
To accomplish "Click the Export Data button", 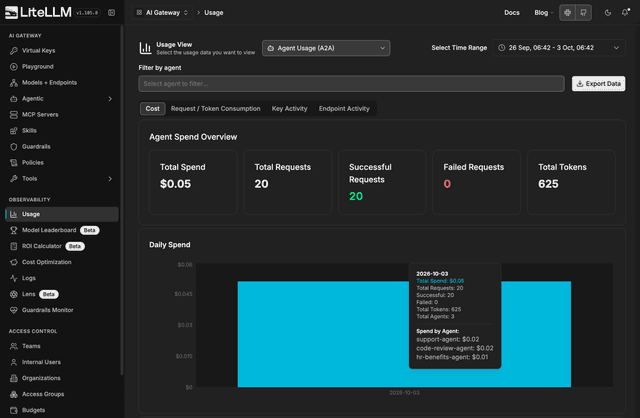I will (598, 84).
